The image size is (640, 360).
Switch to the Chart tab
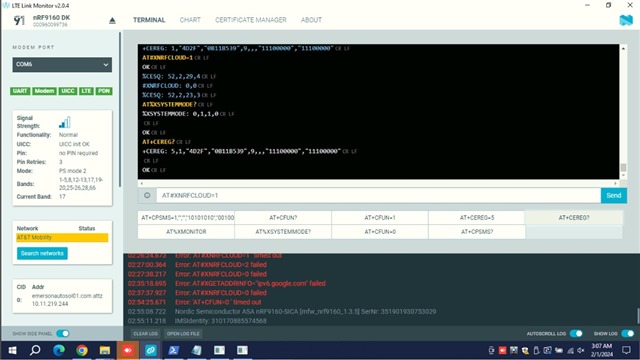(x=190, y=20)
